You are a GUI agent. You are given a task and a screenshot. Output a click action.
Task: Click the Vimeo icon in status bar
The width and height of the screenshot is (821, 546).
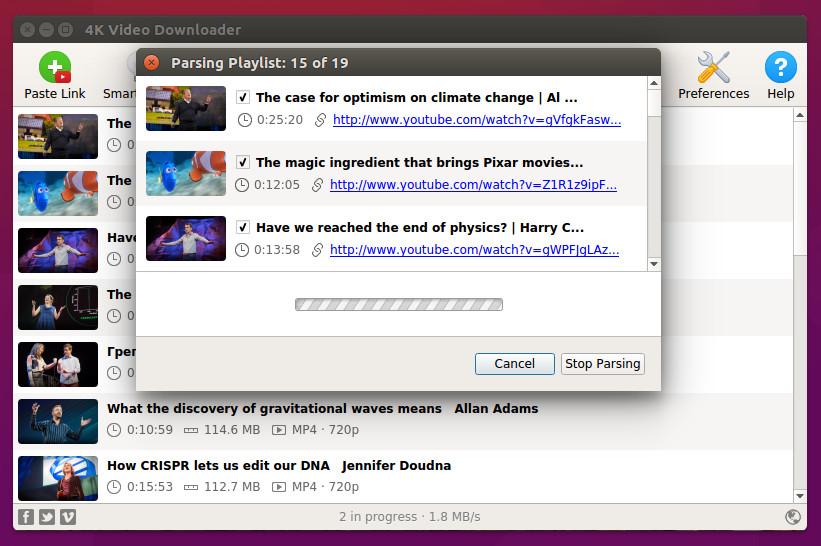68,517
